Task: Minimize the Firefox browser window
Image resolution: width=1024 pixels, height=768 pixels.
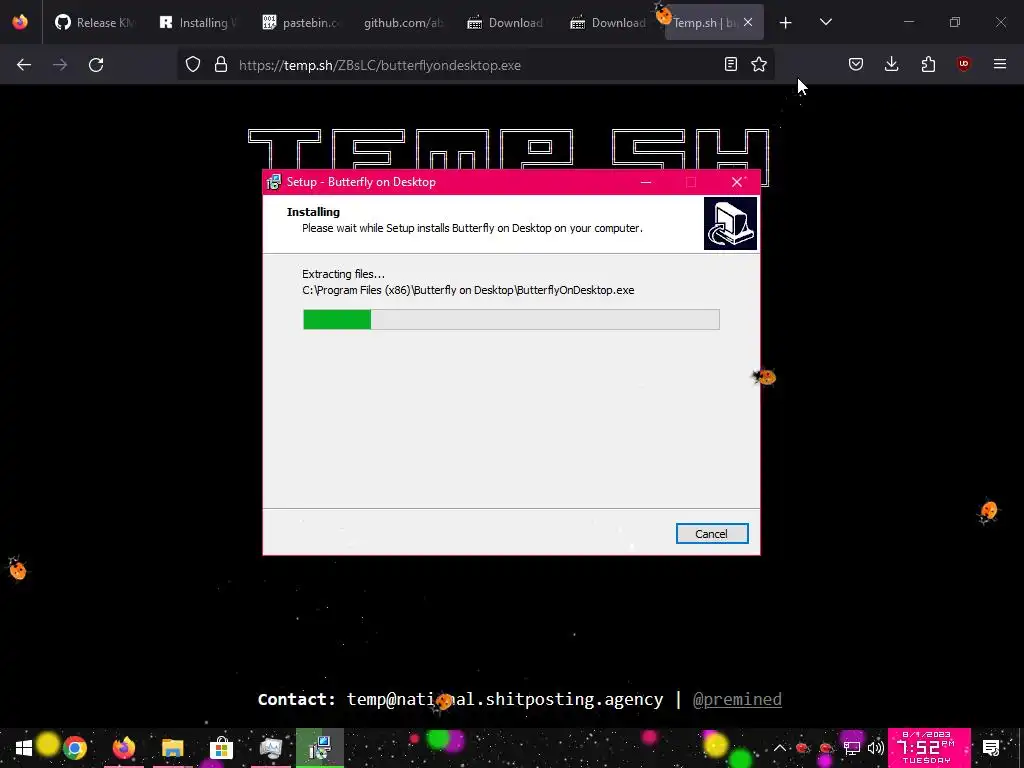Action: click(x=908, y=22)
